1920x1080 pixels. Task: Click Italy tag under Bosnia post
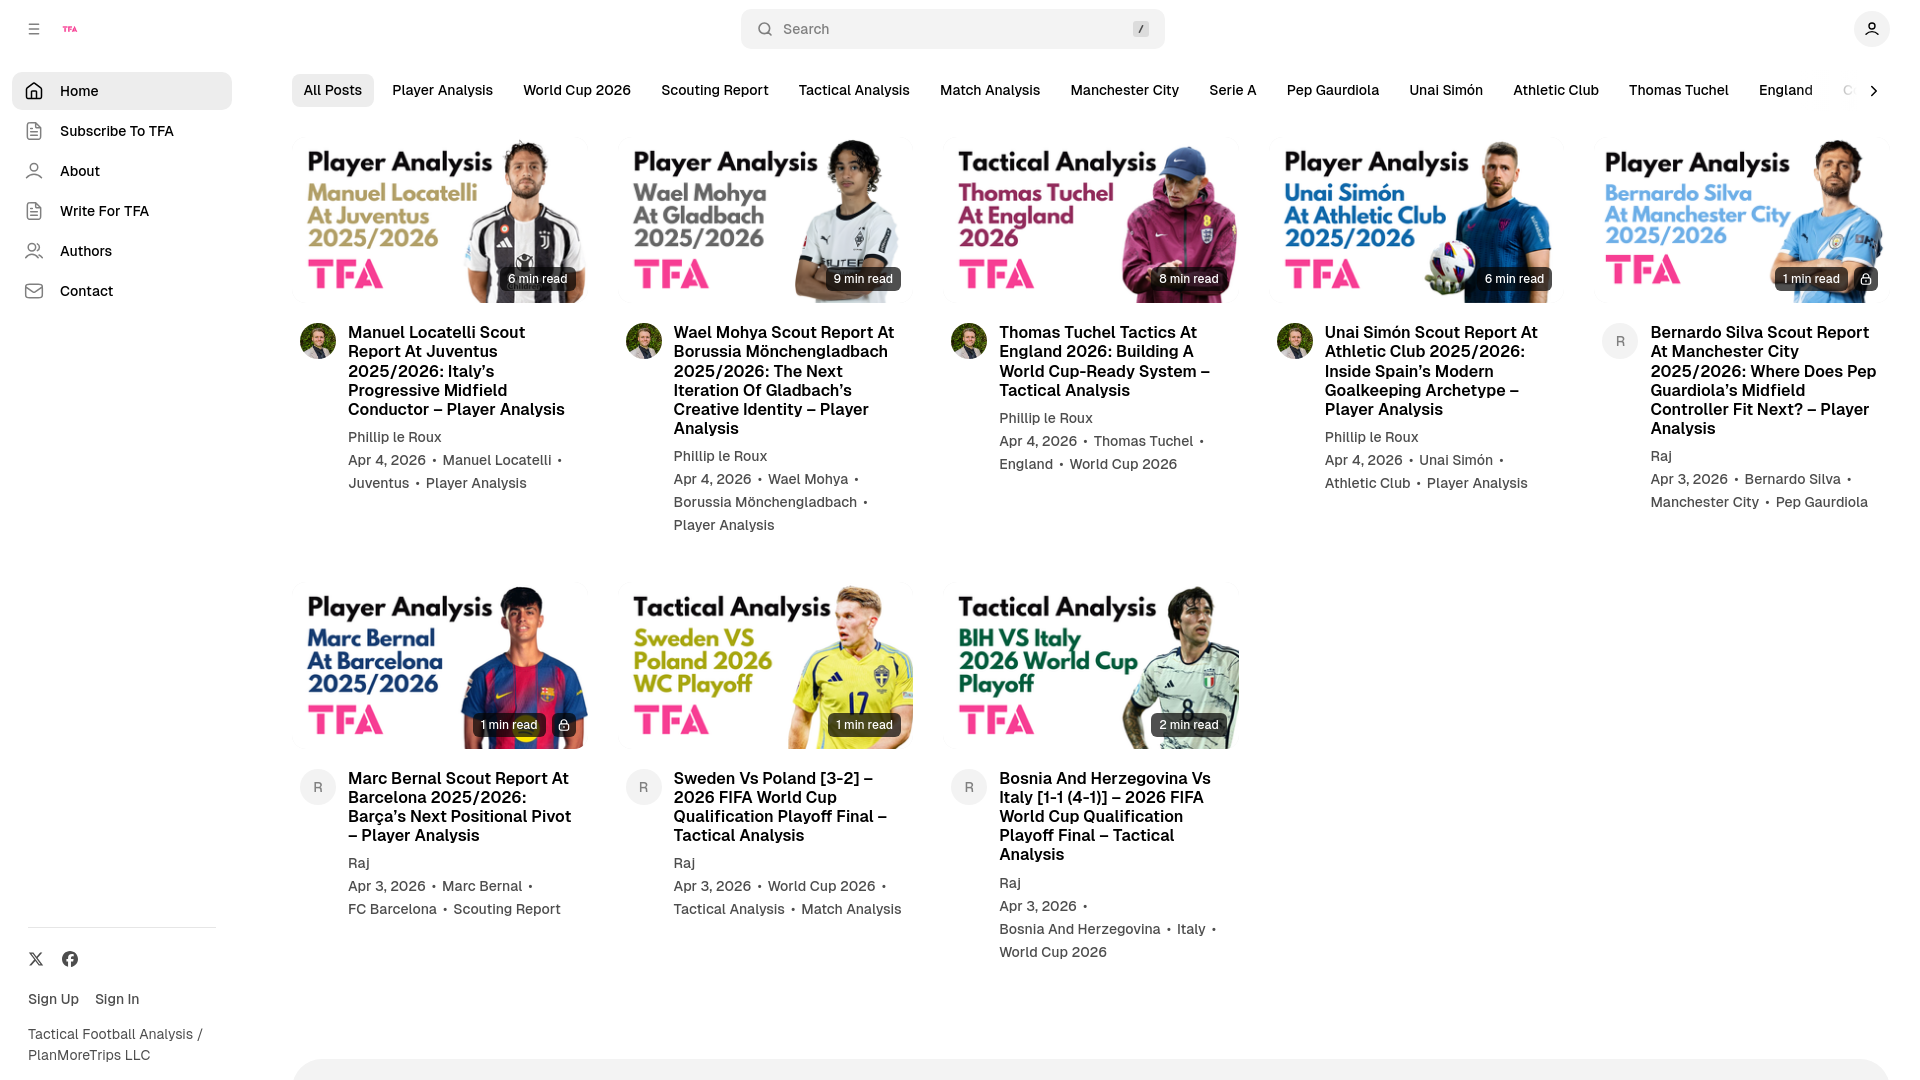[1191, 929]
